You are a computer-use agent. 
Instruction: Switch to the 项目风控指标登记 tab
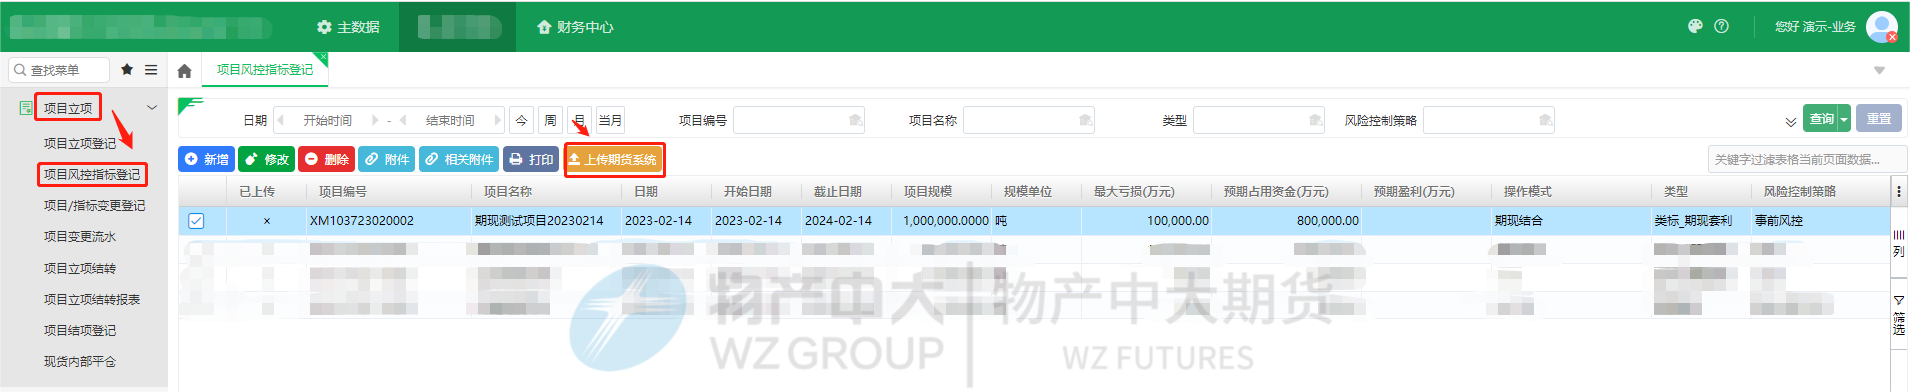click(265, 70)
